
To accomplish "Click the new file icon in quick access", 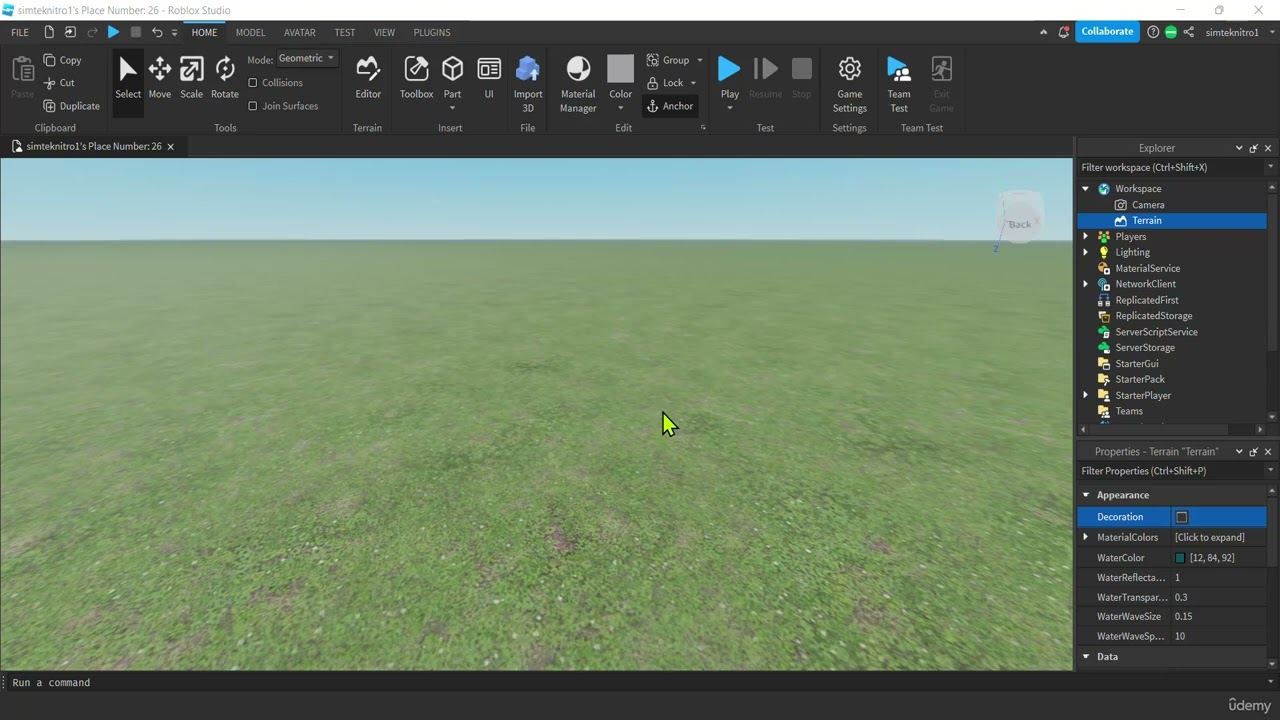I will pos(49,32).
